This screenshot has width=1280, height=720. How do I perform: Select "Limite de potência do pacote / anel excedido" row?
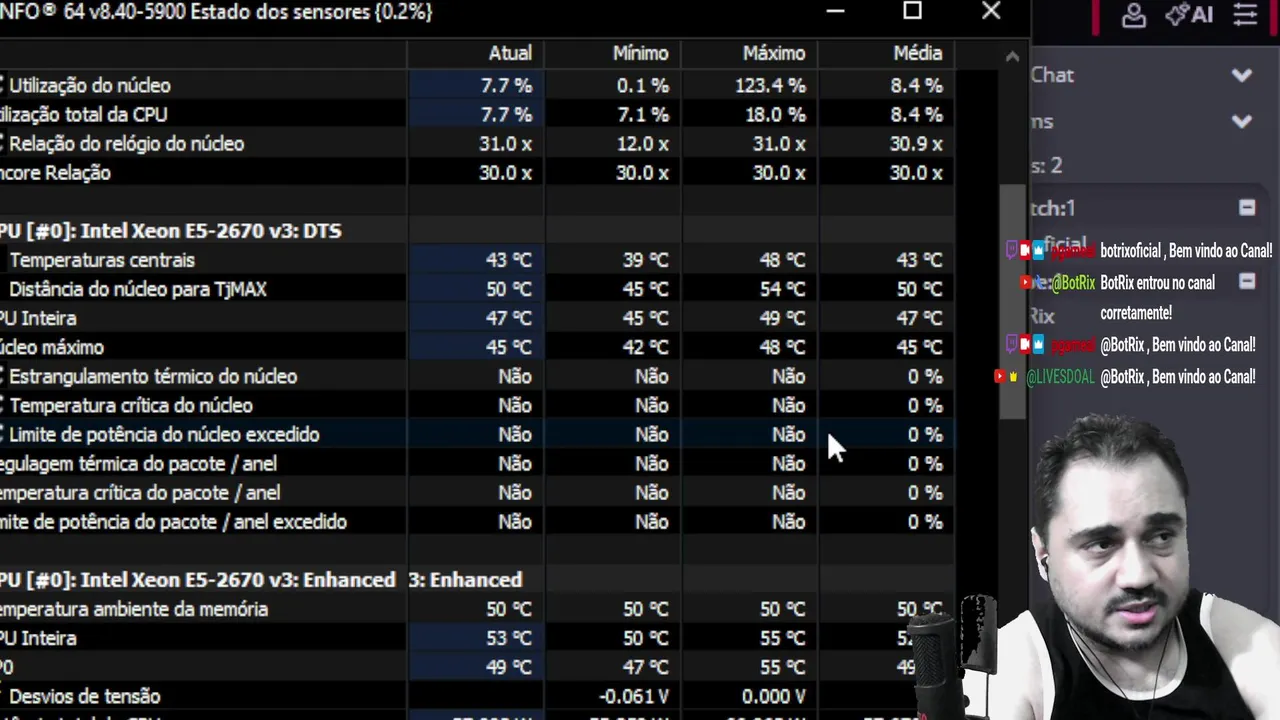477,521
